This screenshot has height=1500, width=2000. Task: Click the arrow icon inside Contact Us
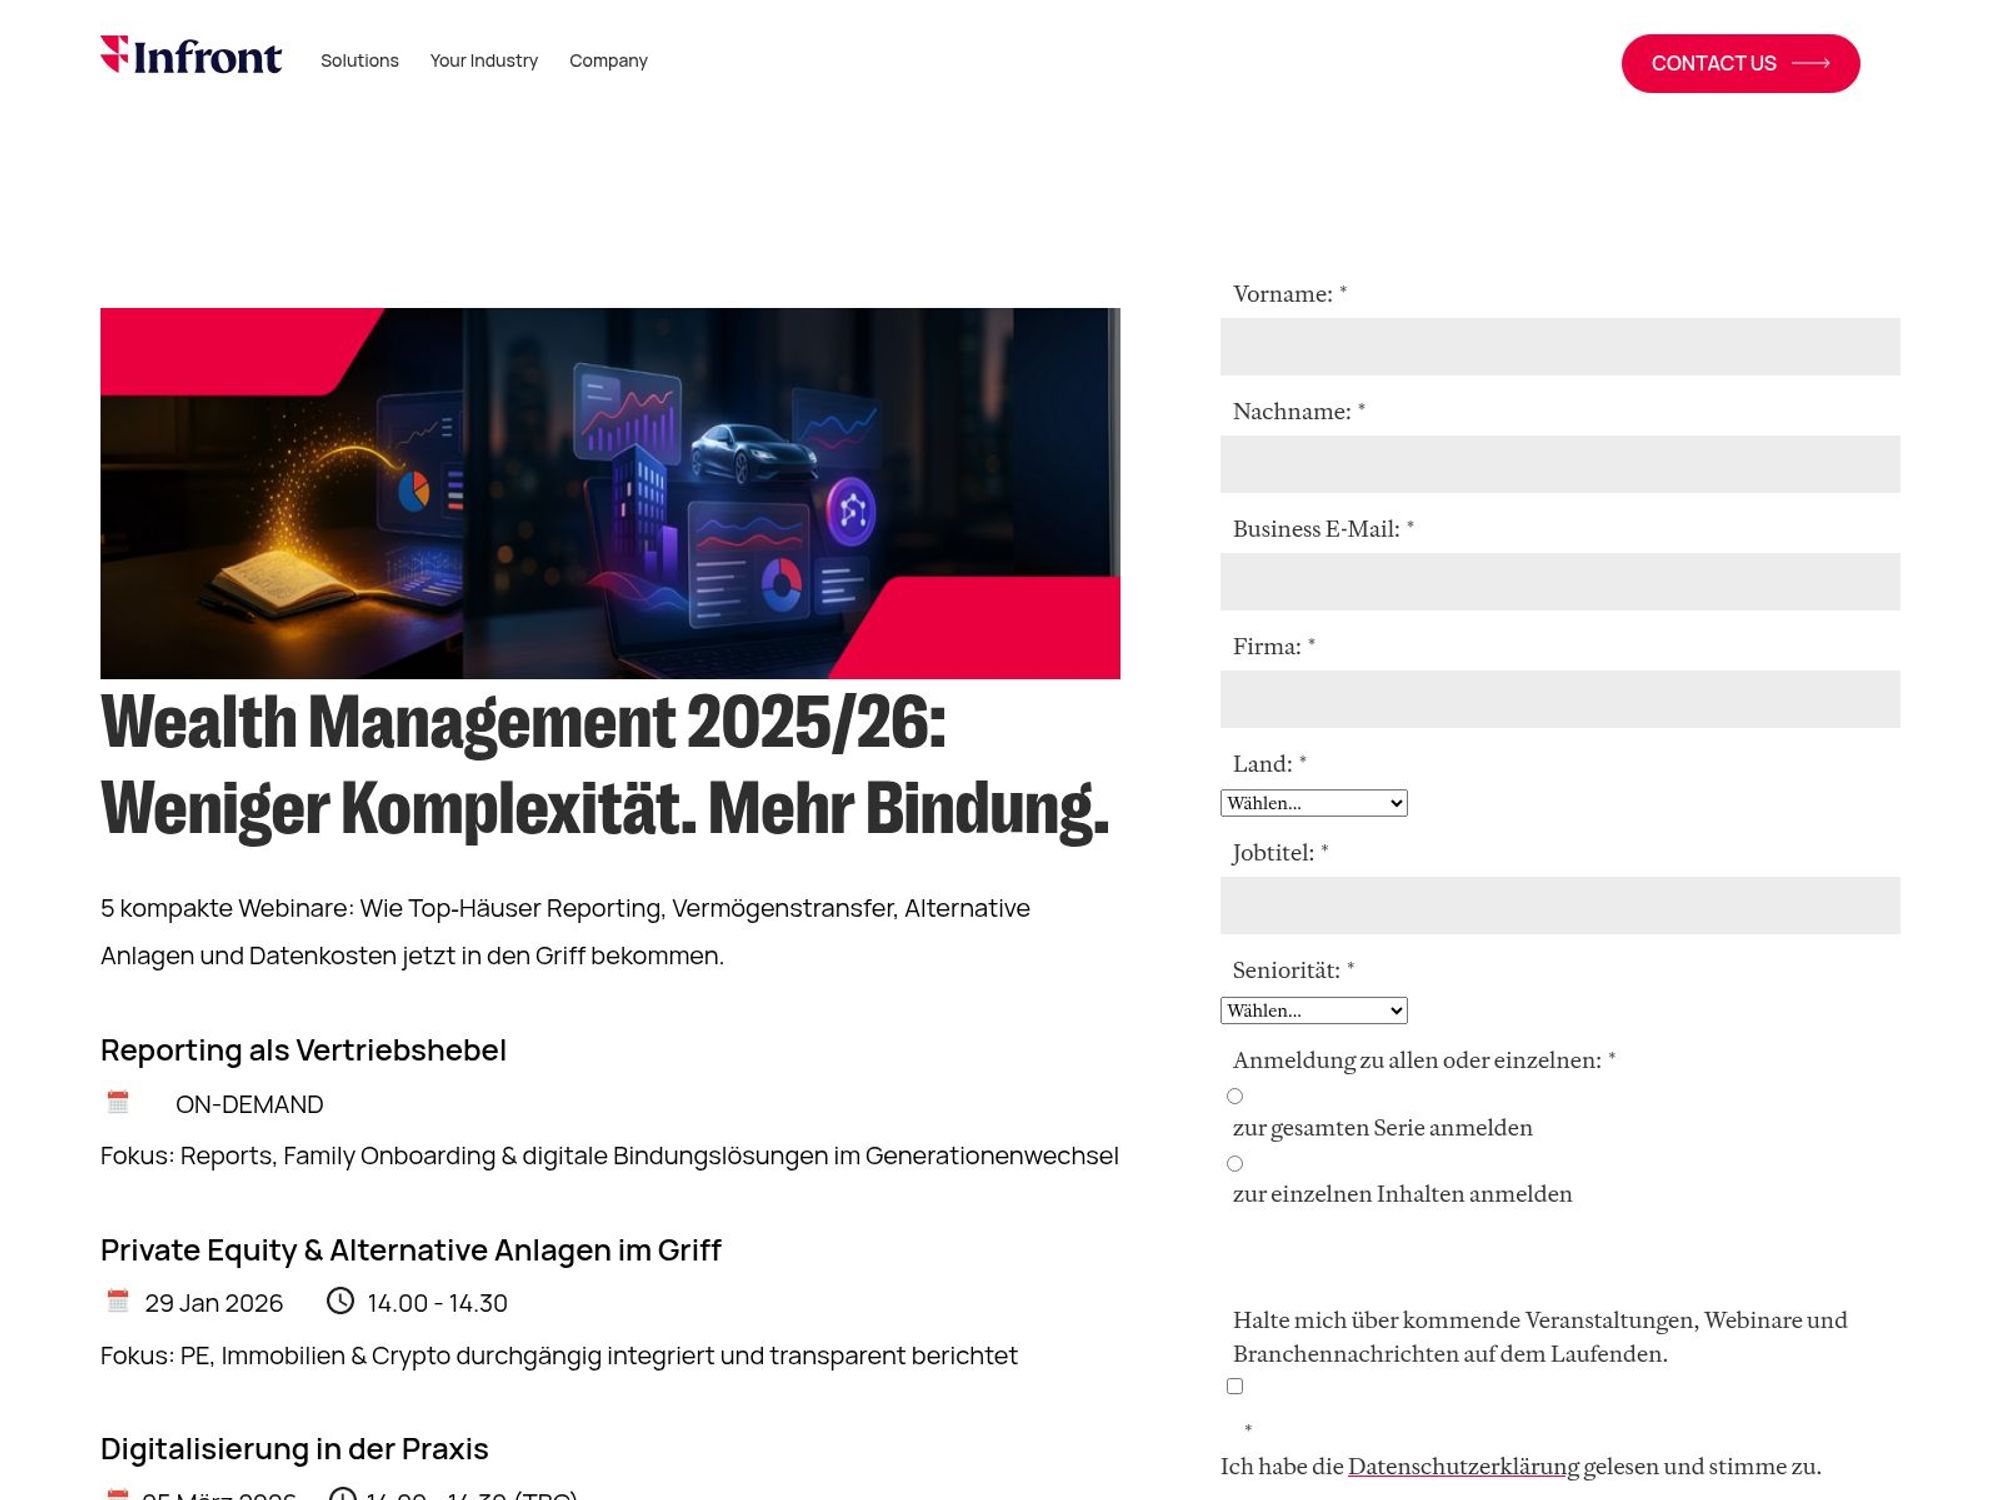[1813, 62]
